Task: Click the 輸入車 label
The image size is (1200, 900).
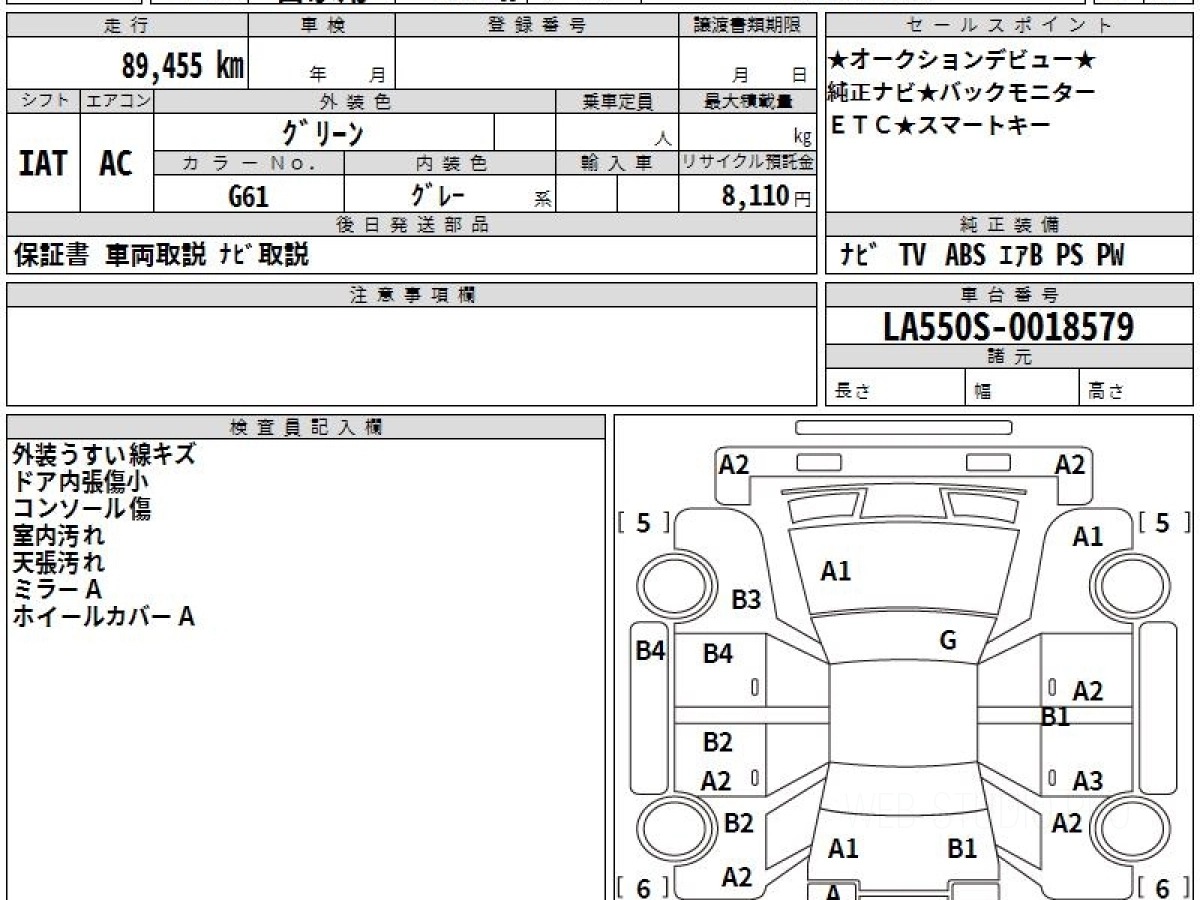Action: 617,163
